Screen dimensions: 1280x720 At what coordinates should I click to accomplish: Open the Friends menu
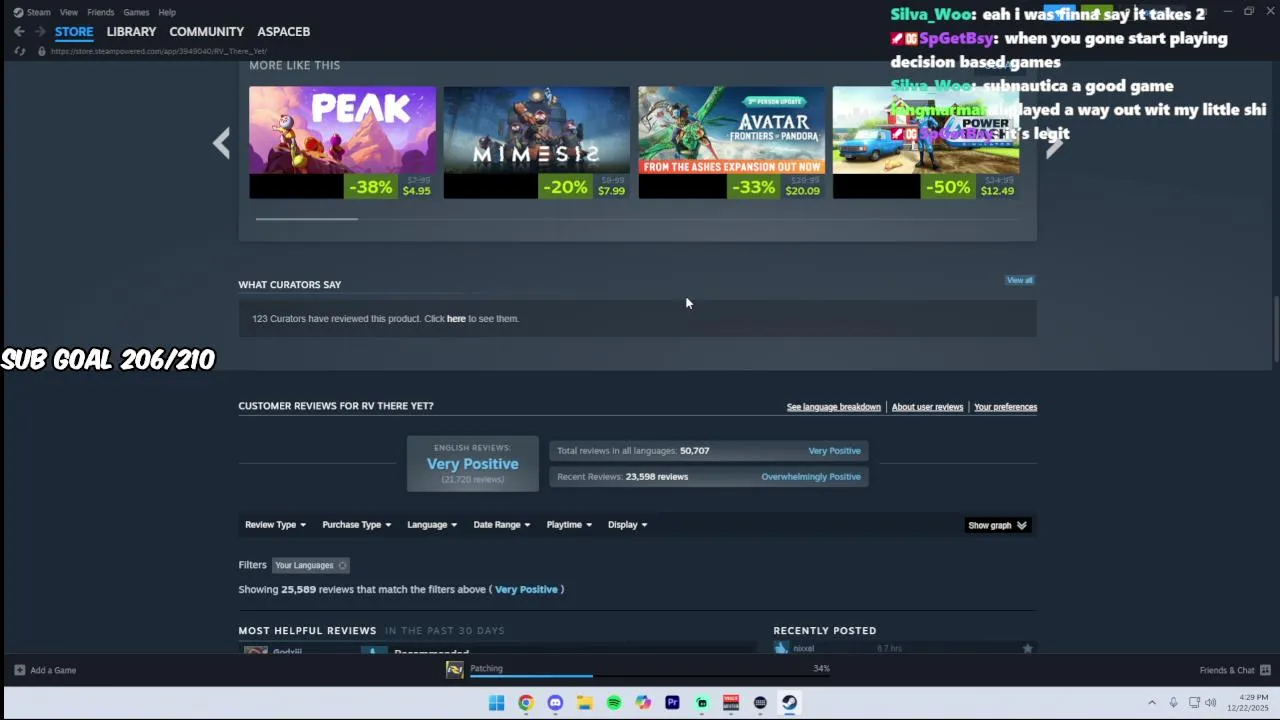(x=100, y=12)
